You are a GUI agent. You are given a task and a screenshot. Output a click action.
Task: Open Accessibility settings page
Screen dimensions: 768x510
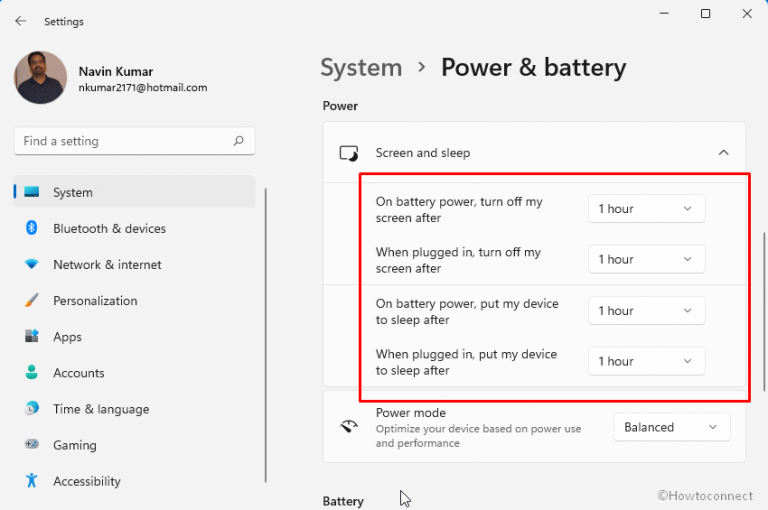point(135,481)
